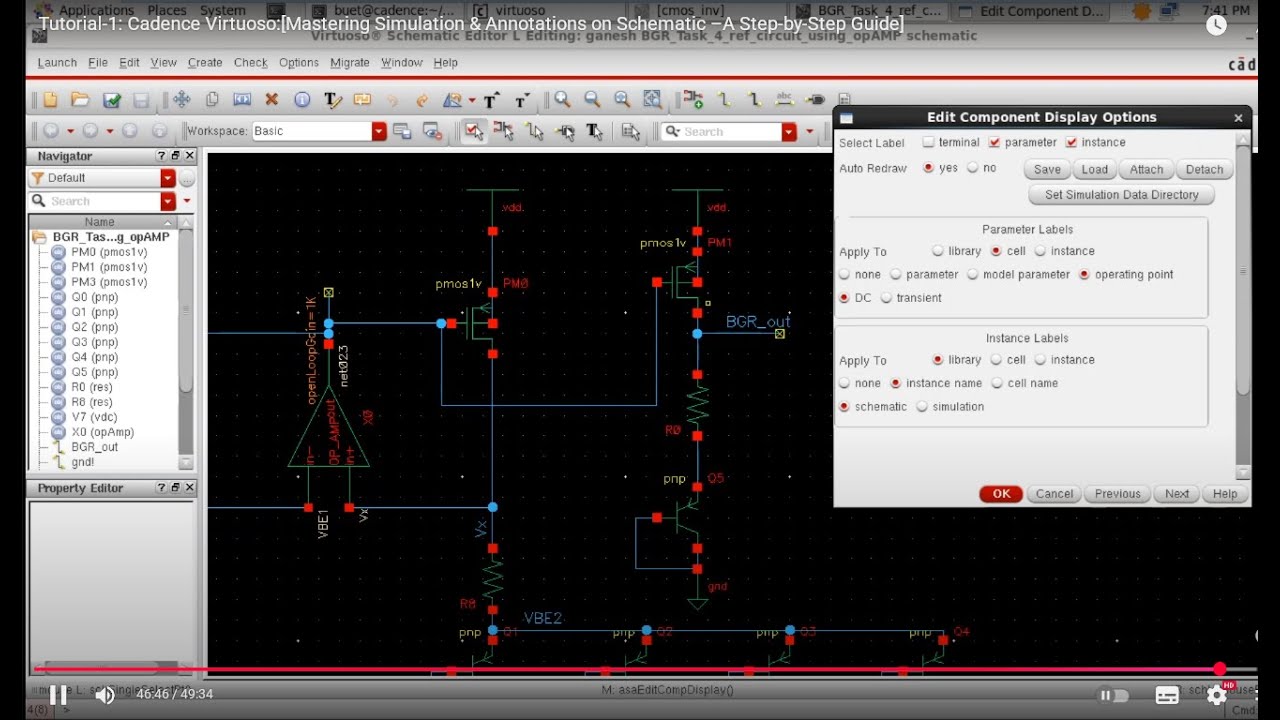Open the Navigator Search dropdown arrow
This screenshot has width=1280, height=720.
click(x=168, y=201)
